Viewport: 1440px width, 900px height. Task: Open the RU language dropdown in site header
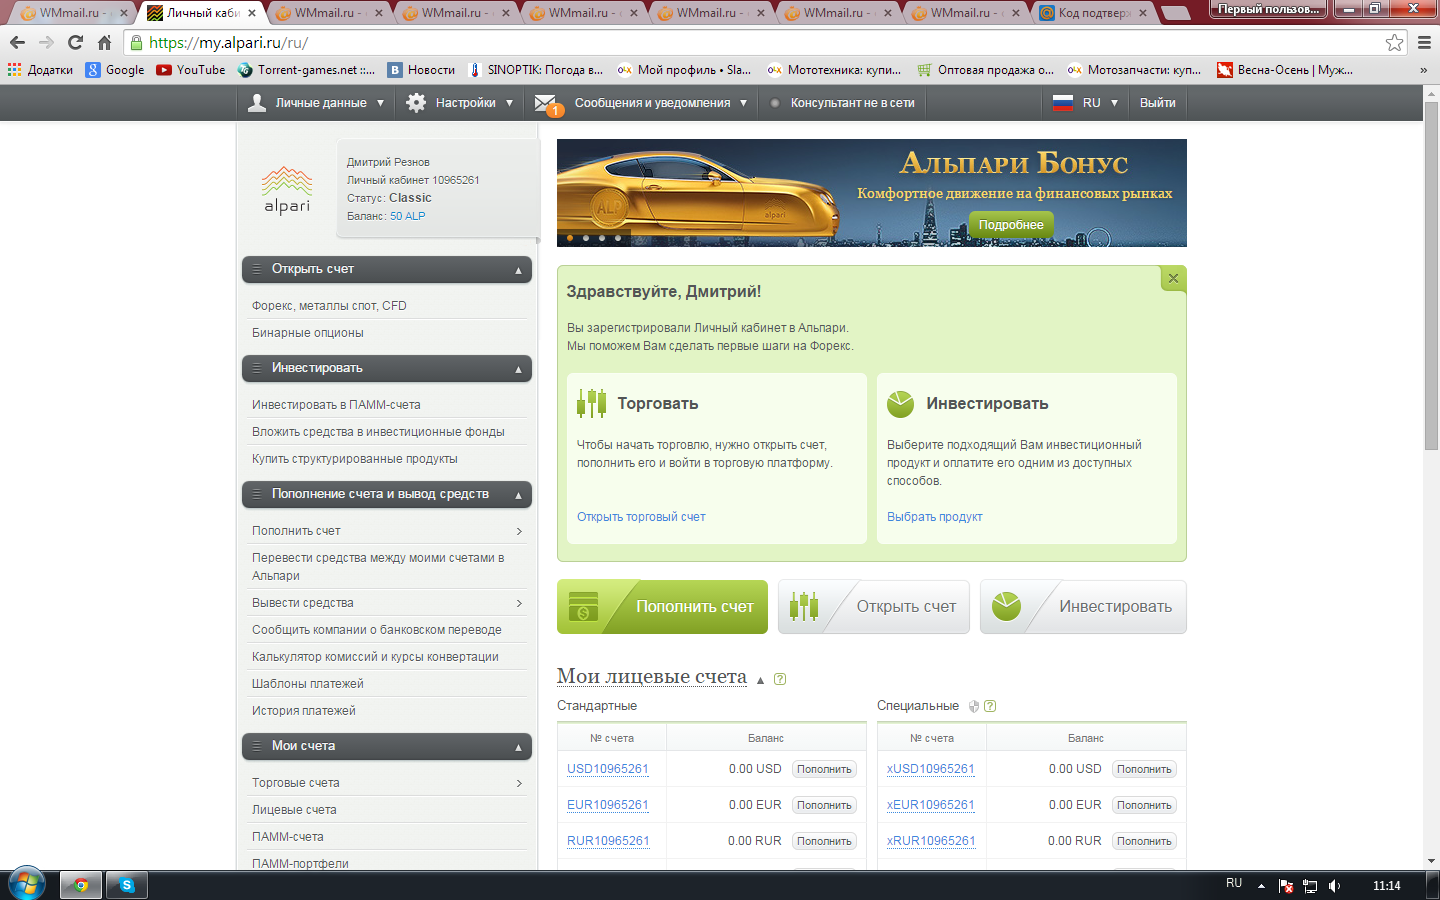click(1086, 103)
